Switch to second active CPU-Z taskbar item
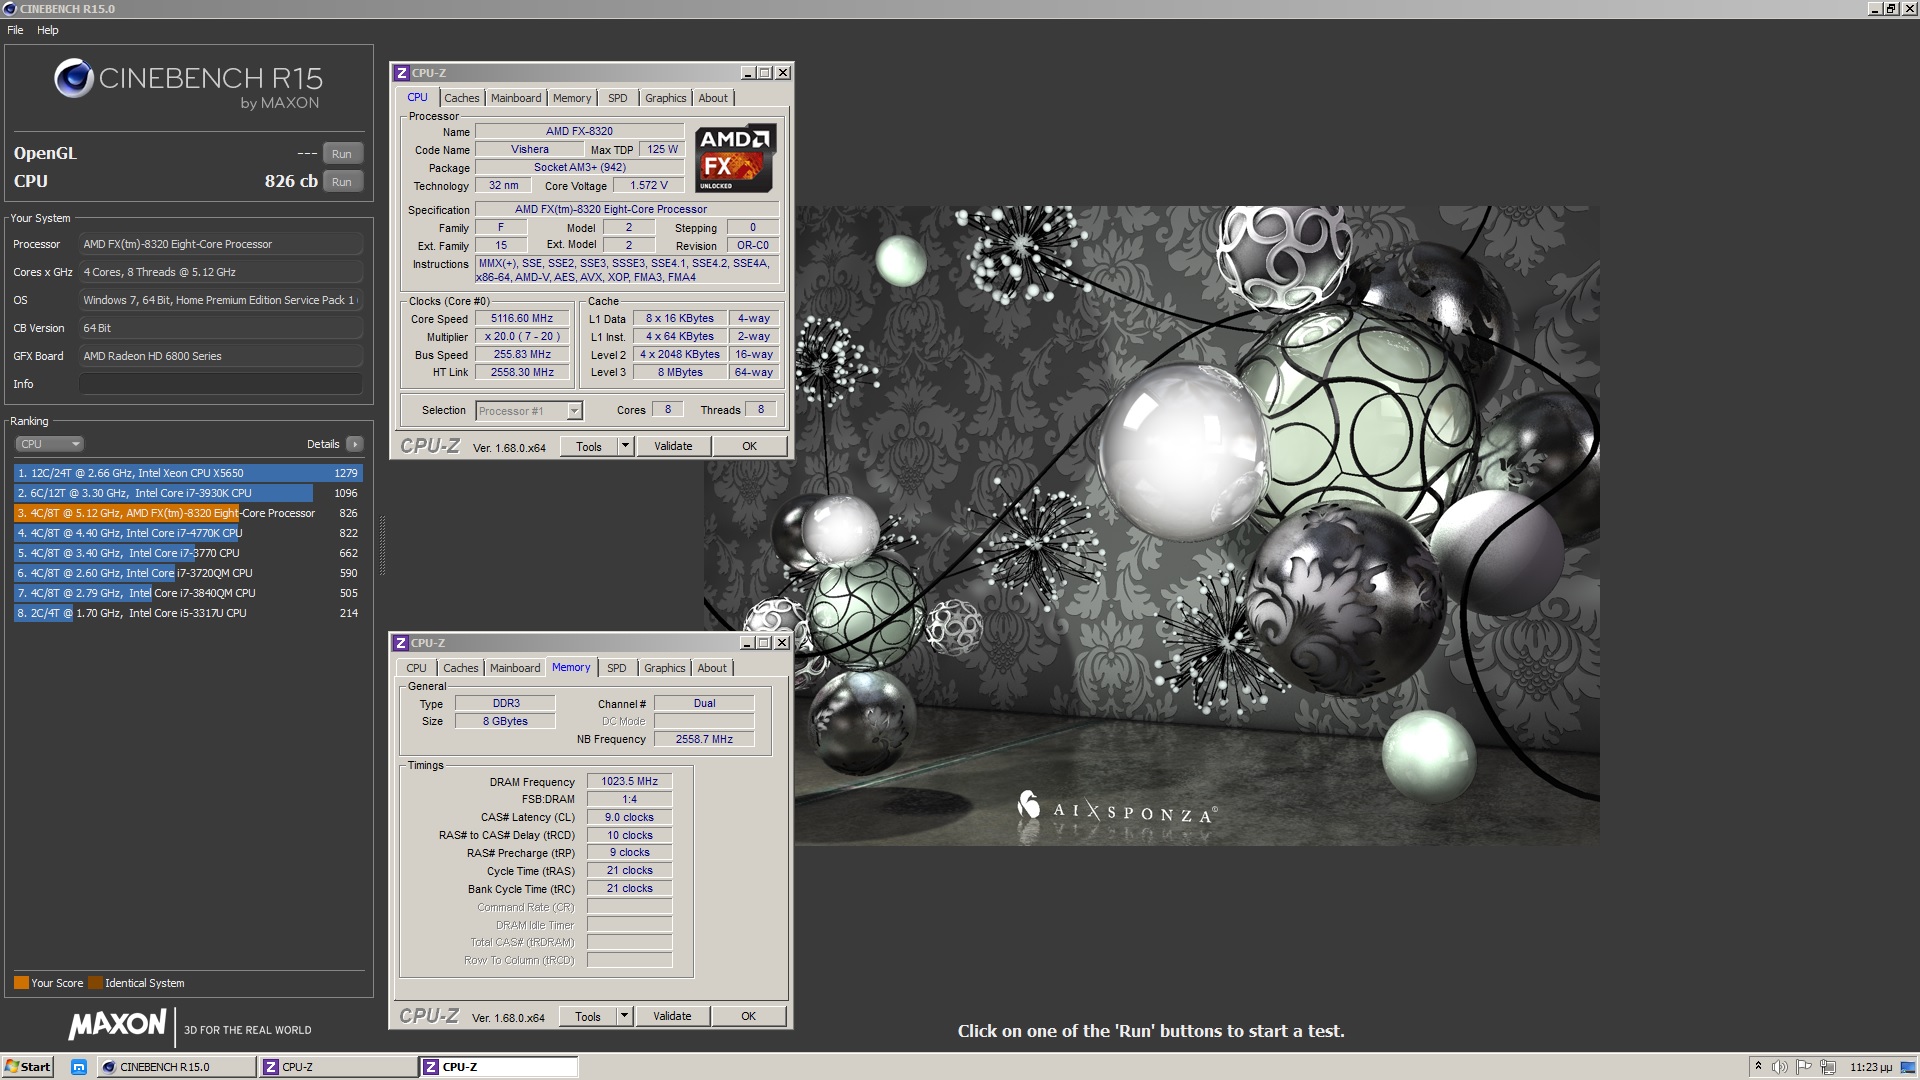The image size is (1920, 1080). [x=499, y=1067]
